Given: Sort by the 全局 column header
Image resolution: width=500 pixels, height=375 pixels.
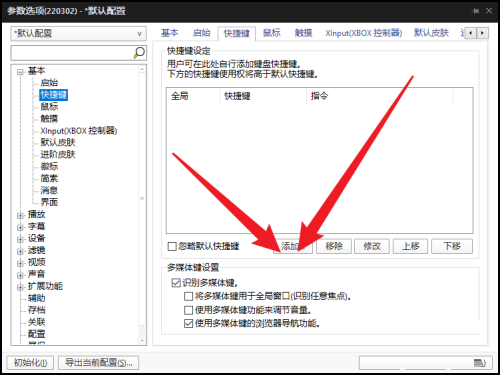Looking at the screenshot, I should (193, 96).
